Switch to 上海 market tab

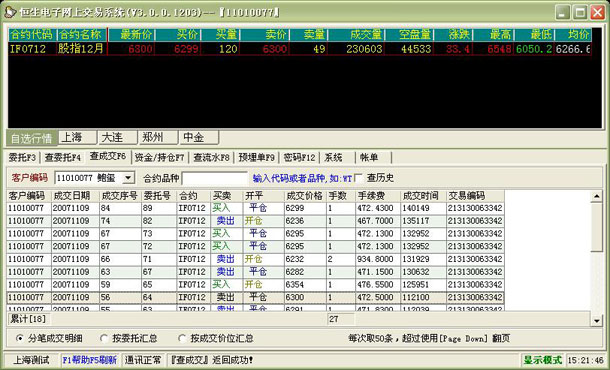click(x=77, y=137)
